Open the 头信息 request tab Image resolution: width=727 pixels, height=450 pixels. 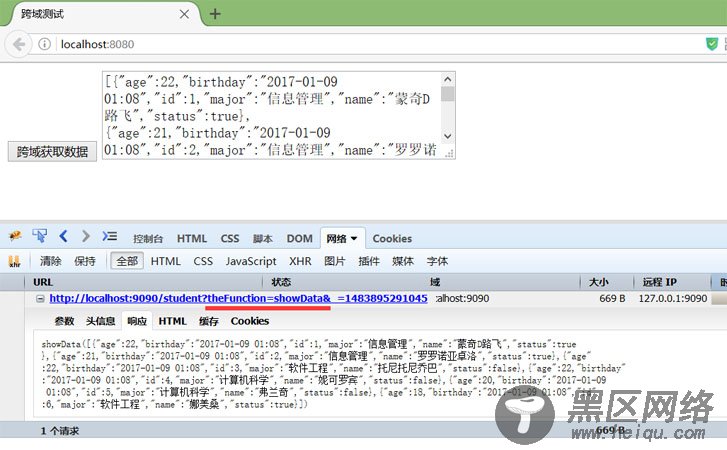pos(101,321)
